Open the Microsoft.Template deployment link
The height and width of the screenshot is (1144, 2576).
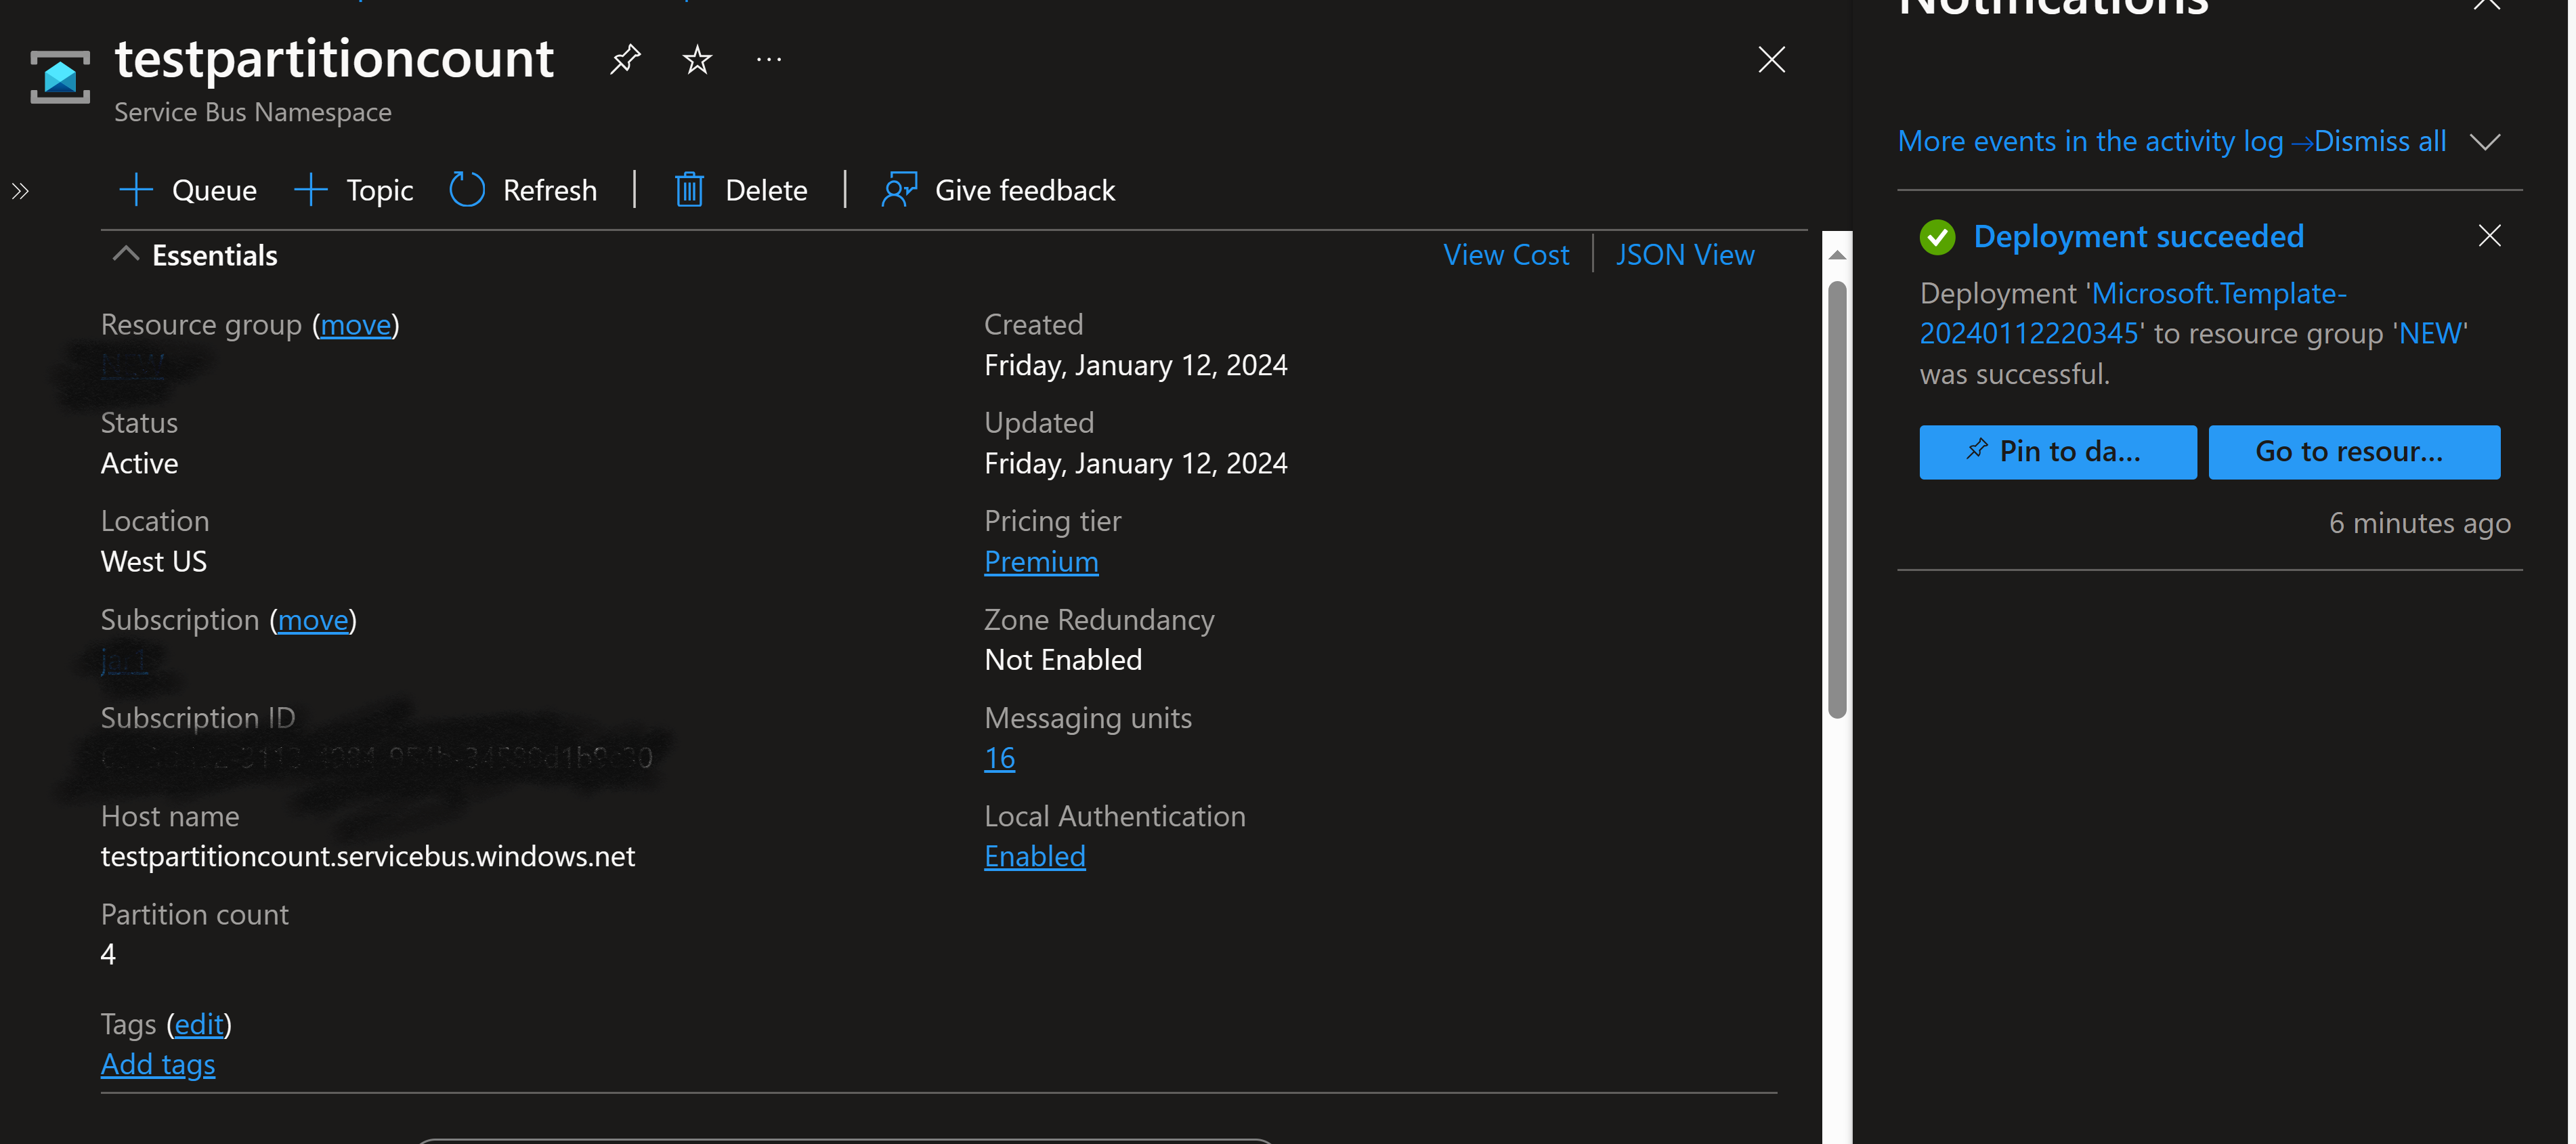point(2133,313)
